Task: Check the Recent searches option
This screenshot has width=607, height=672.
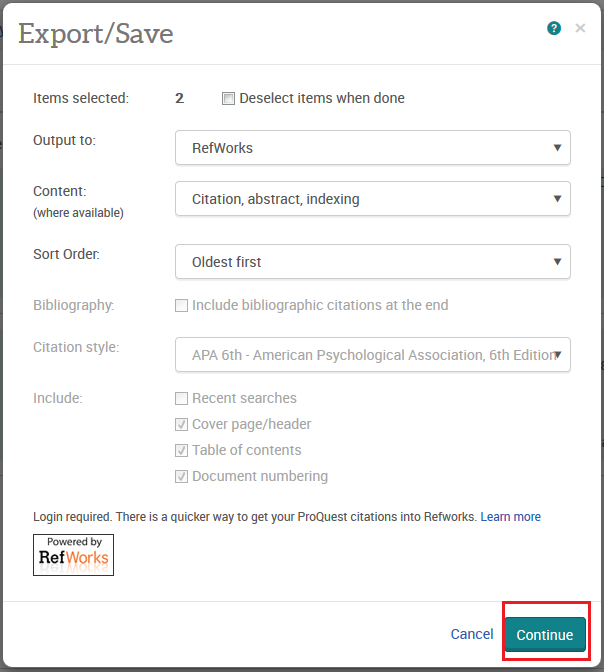Action: tap(181, 399)
